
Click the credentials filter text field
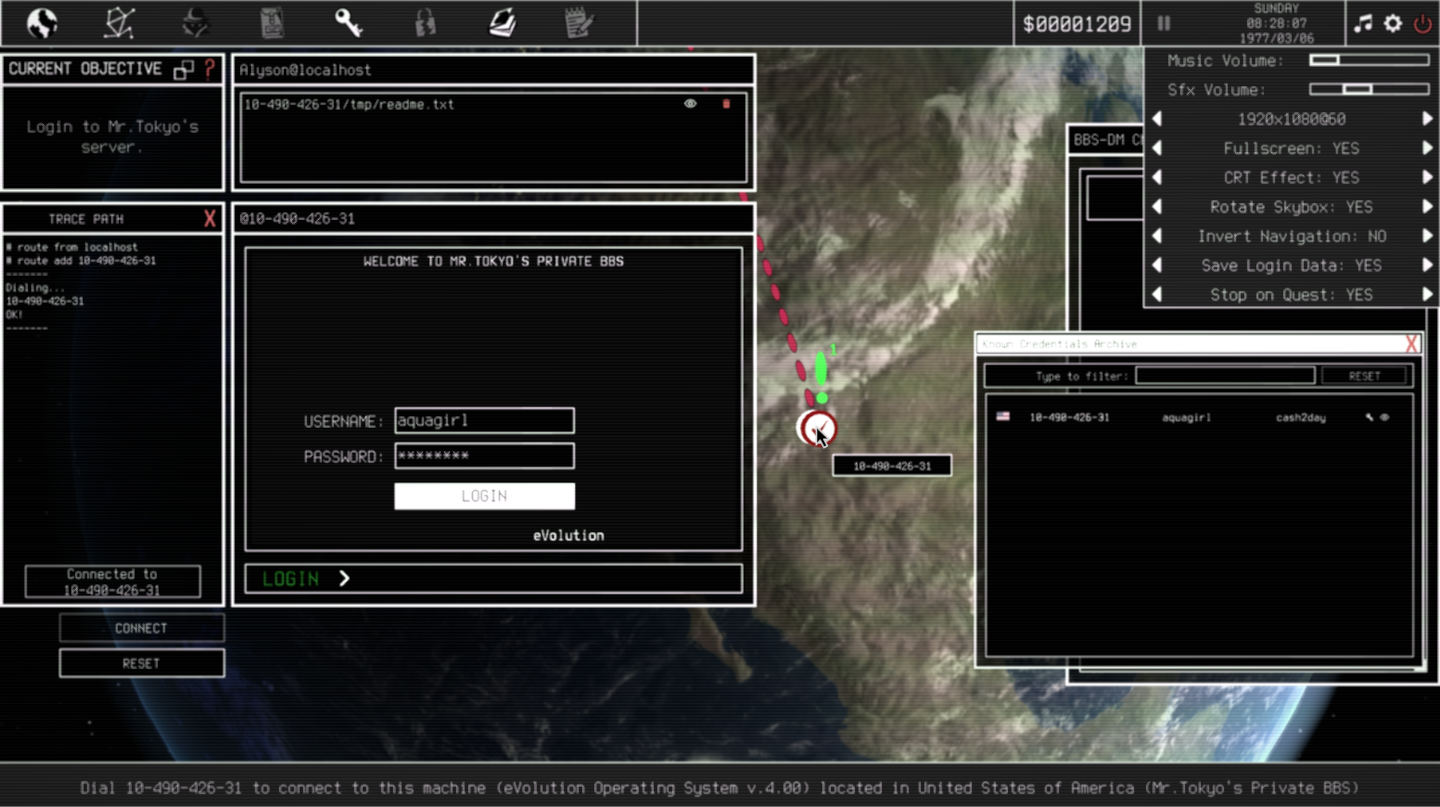pos(1225,376)
